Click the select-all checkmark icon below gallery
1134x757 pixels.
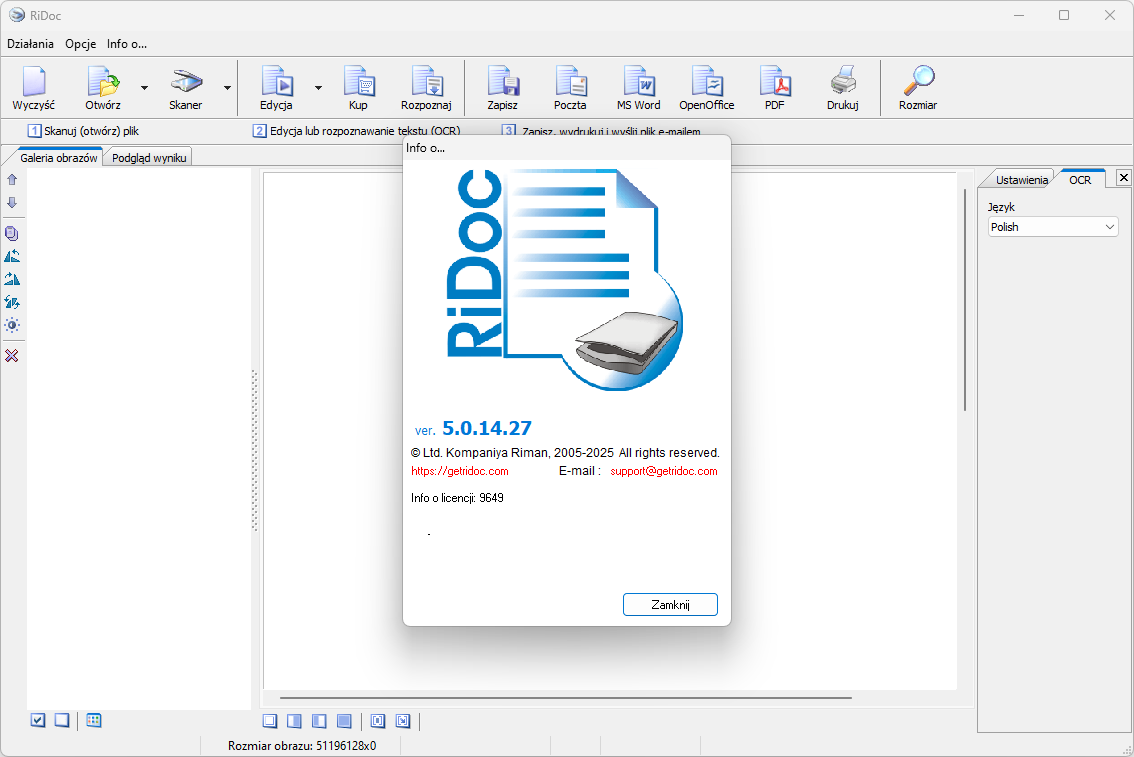point(38,720)
